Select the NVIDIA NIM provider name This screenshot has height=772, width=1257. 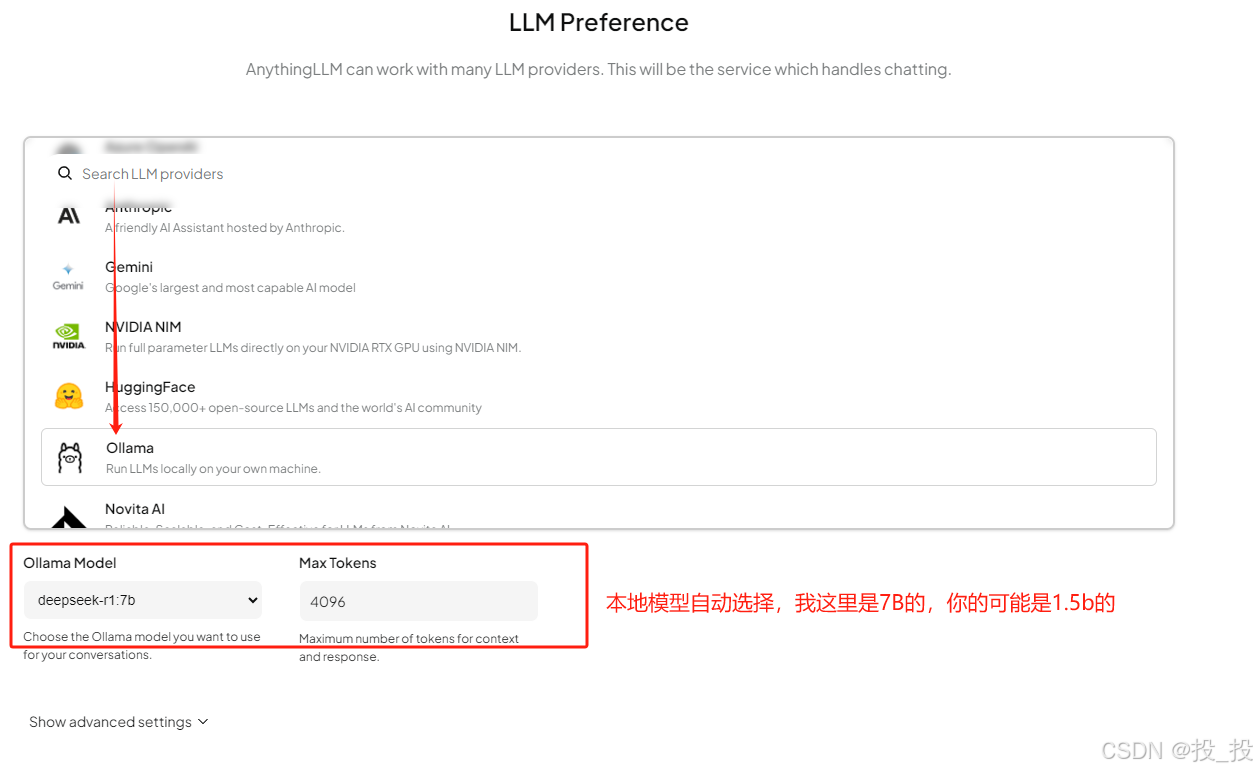(x=143, y=327)
